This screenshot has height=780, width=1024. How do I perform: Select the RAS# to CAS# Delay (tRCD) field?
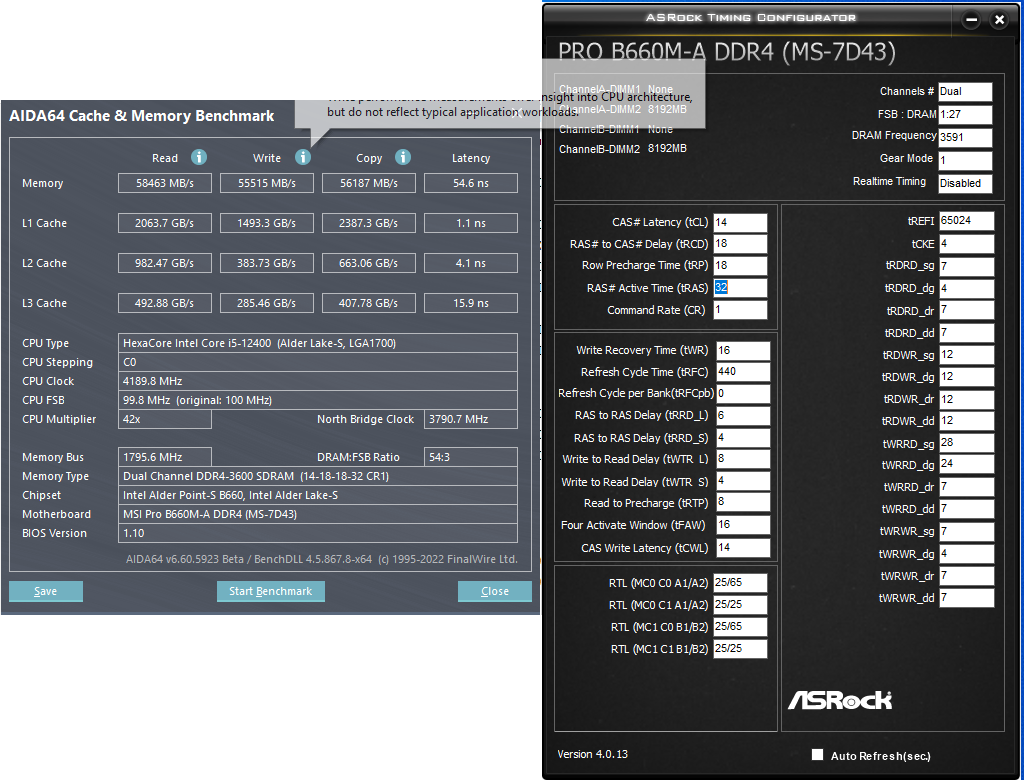(x=740, y=244)
